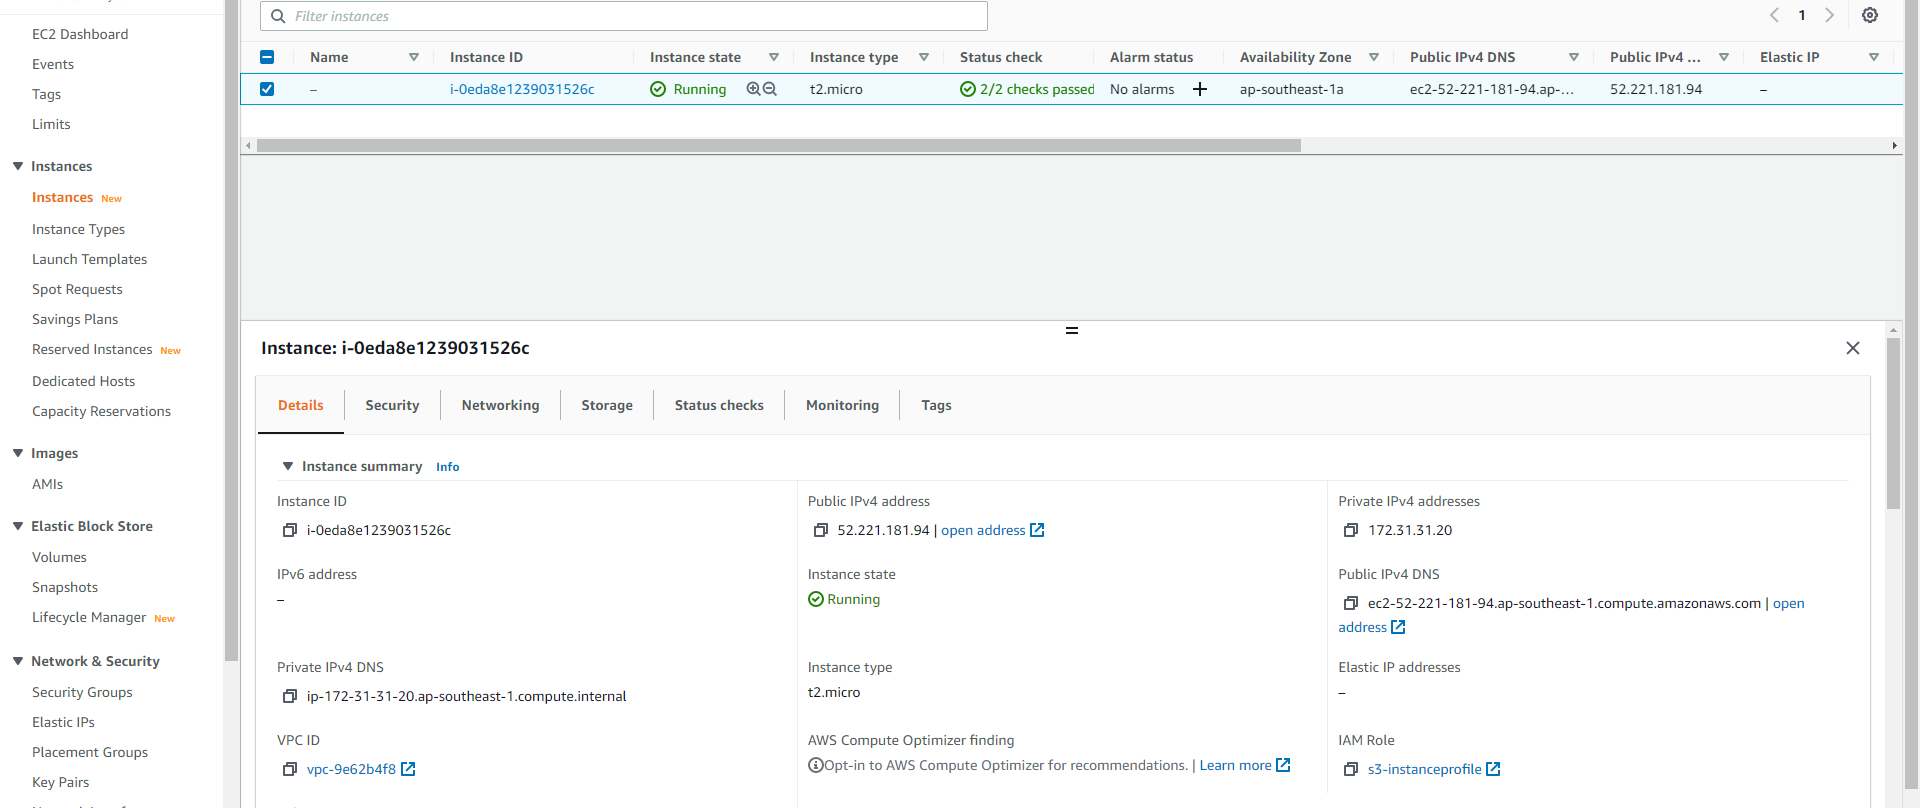Copy the Public IPv4 DNS value

1351,603
